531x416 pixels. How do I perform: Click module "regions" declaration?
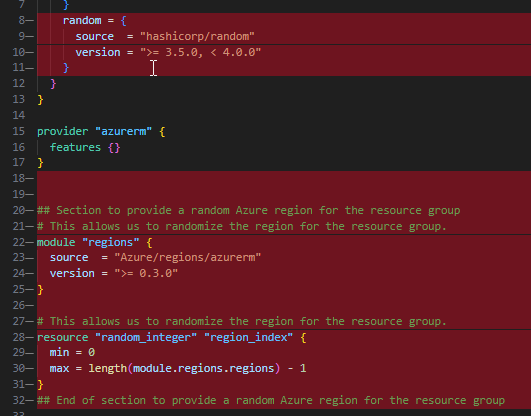[94, 242]
